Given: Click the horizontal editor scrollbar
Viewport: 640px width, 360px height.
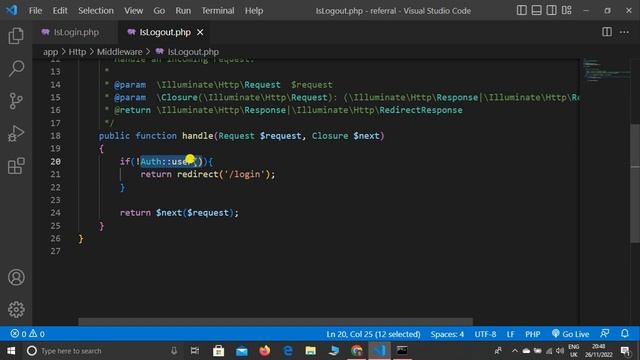Looking at the screenshot, I should 276,322.
